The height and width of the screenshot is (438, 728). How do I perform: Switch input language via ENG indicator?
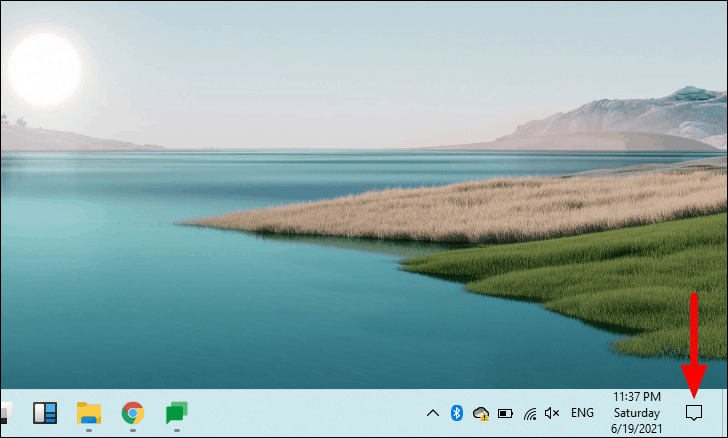(582, 412)
